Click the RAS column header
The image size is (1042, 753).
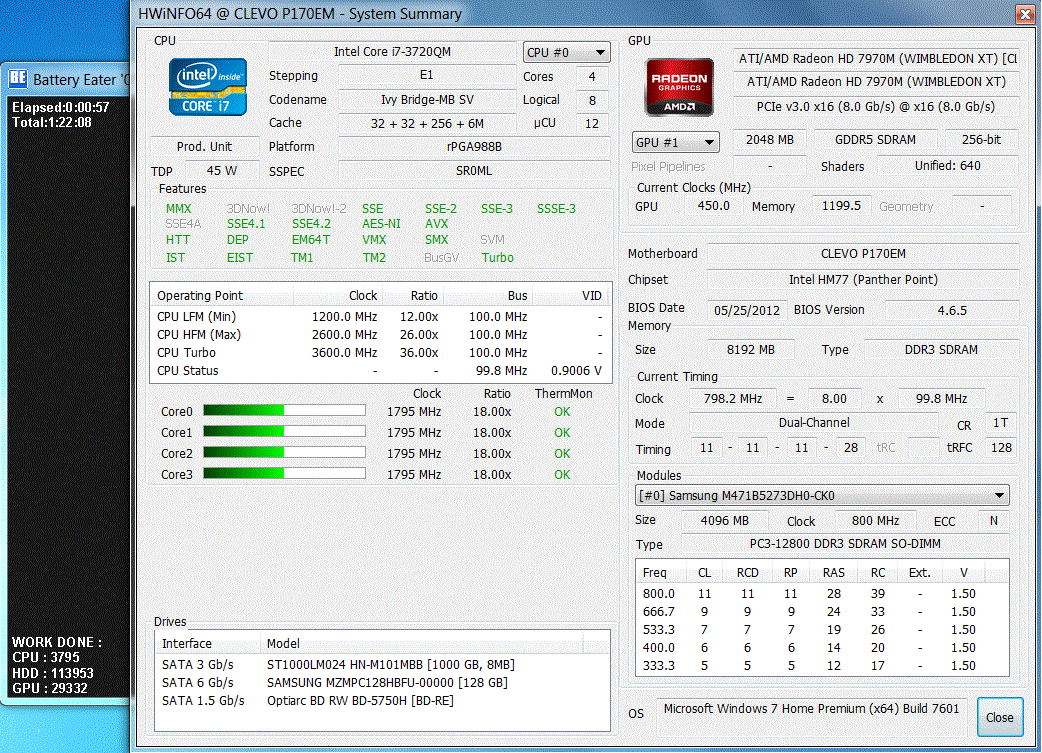(833, 572)
